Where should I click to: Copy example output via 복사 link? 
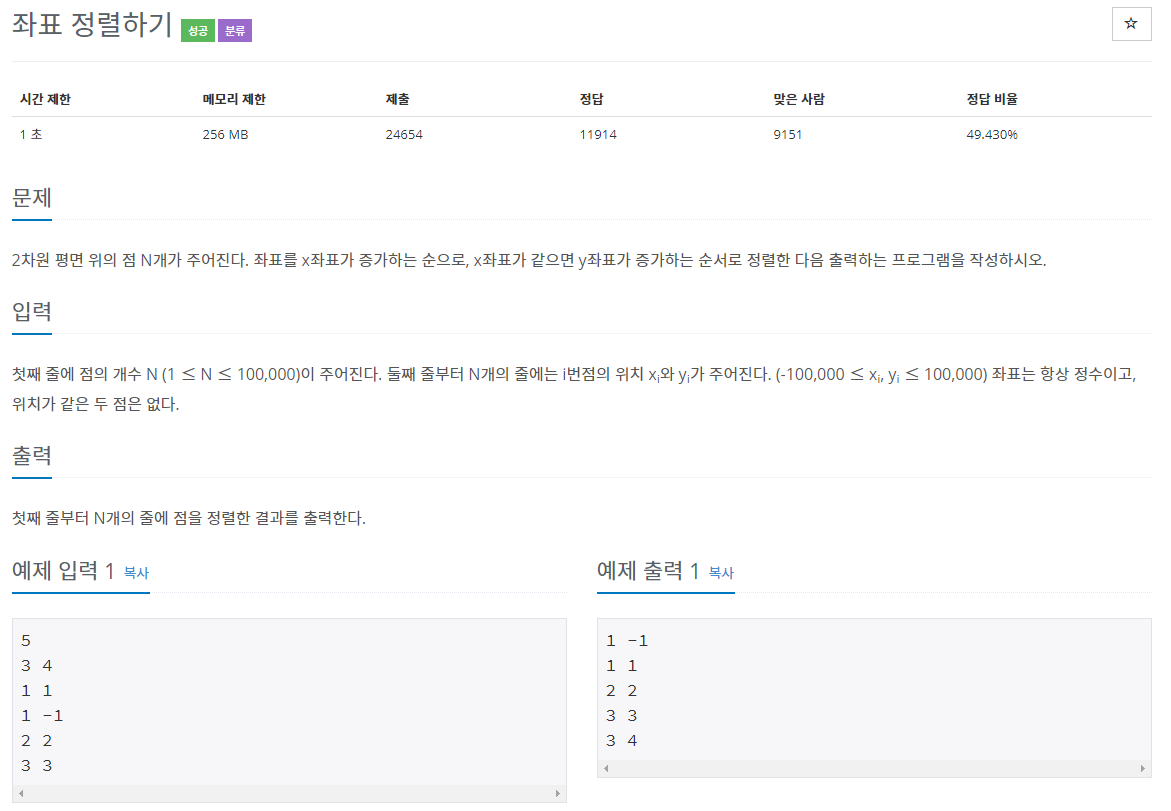coord(721,573)
